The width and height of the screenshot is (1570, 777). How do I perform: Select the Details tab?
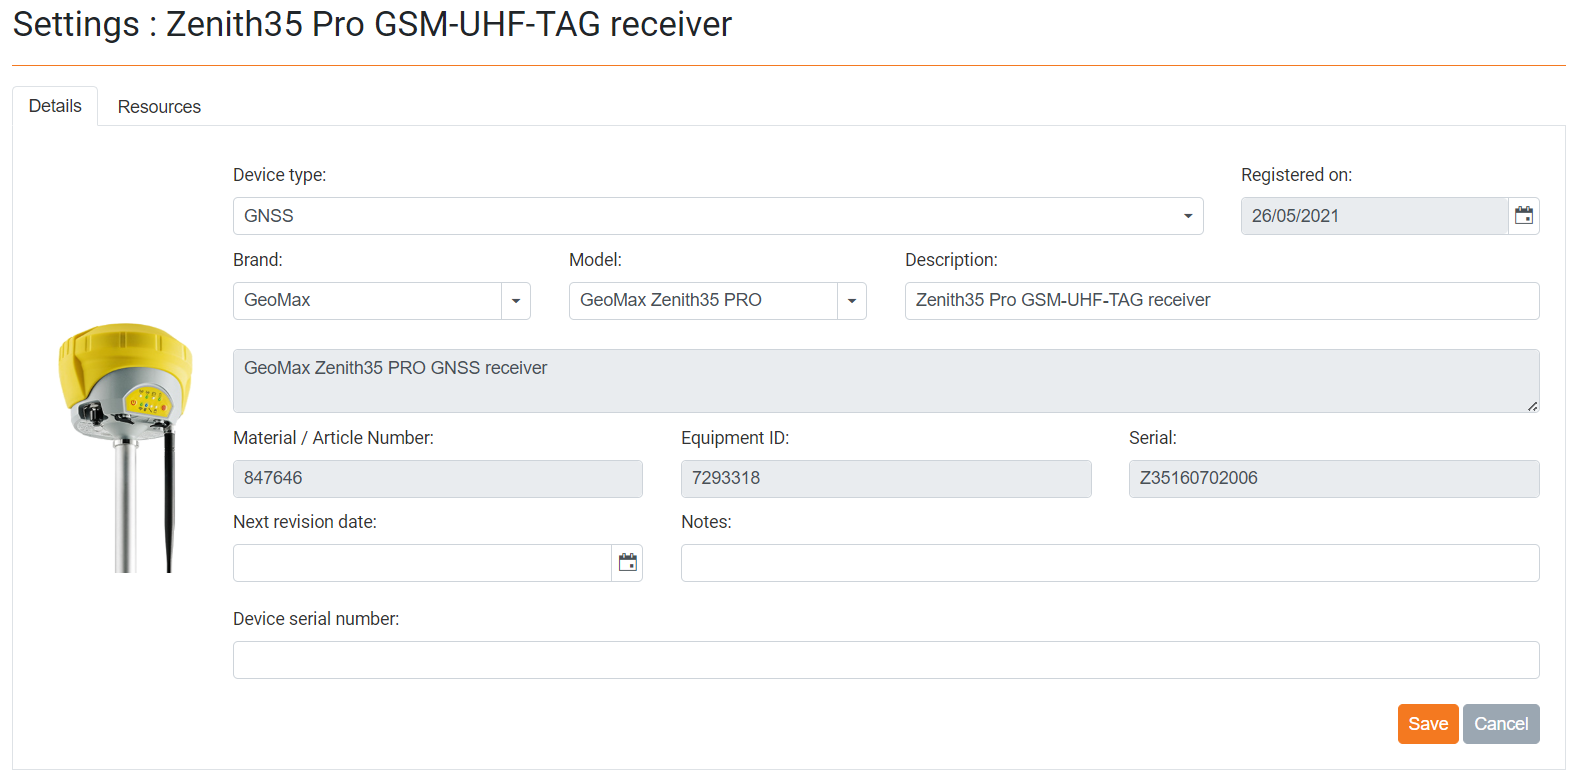point(55,106)
